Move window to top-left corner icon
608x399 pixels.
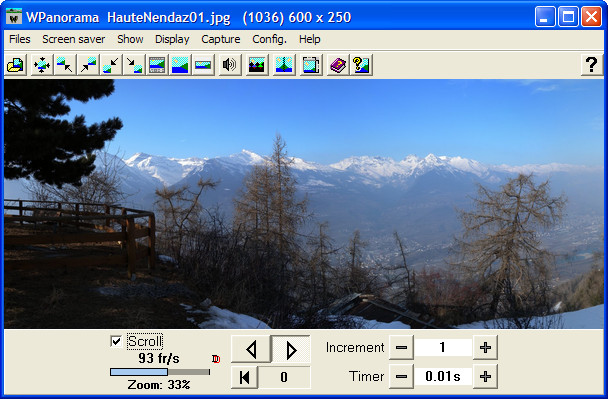pyautogui.click(x=64, y=65)
